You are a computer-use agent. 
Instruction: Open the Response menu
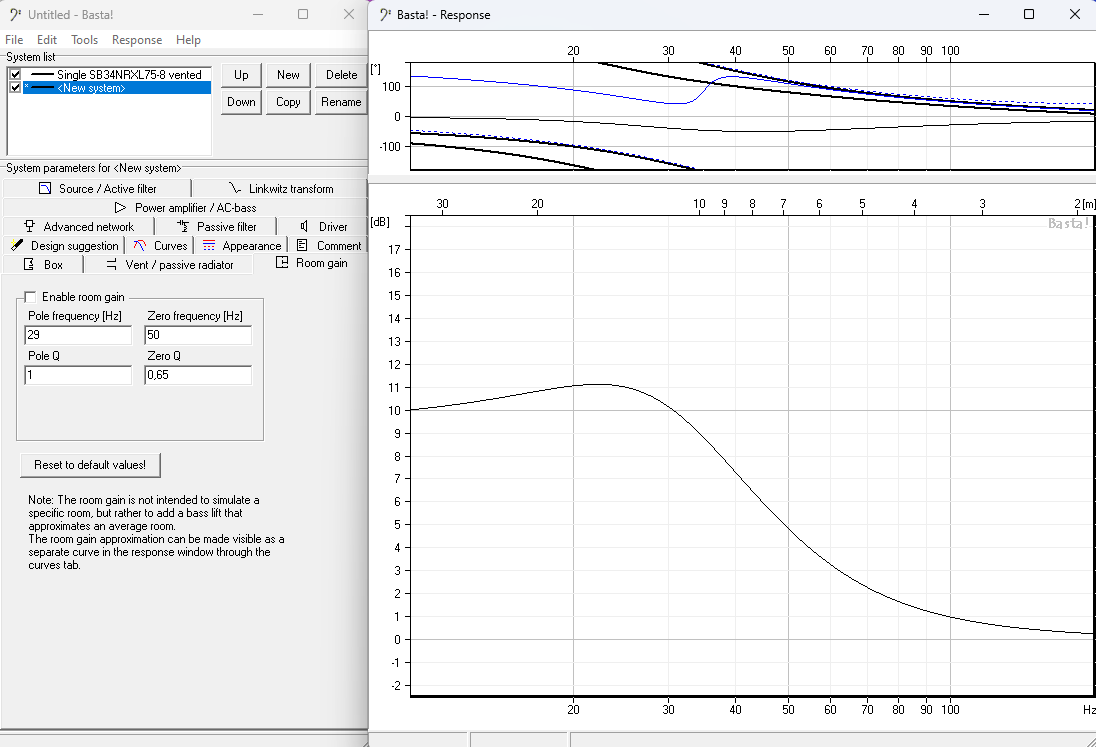click(x=137, y=40)
